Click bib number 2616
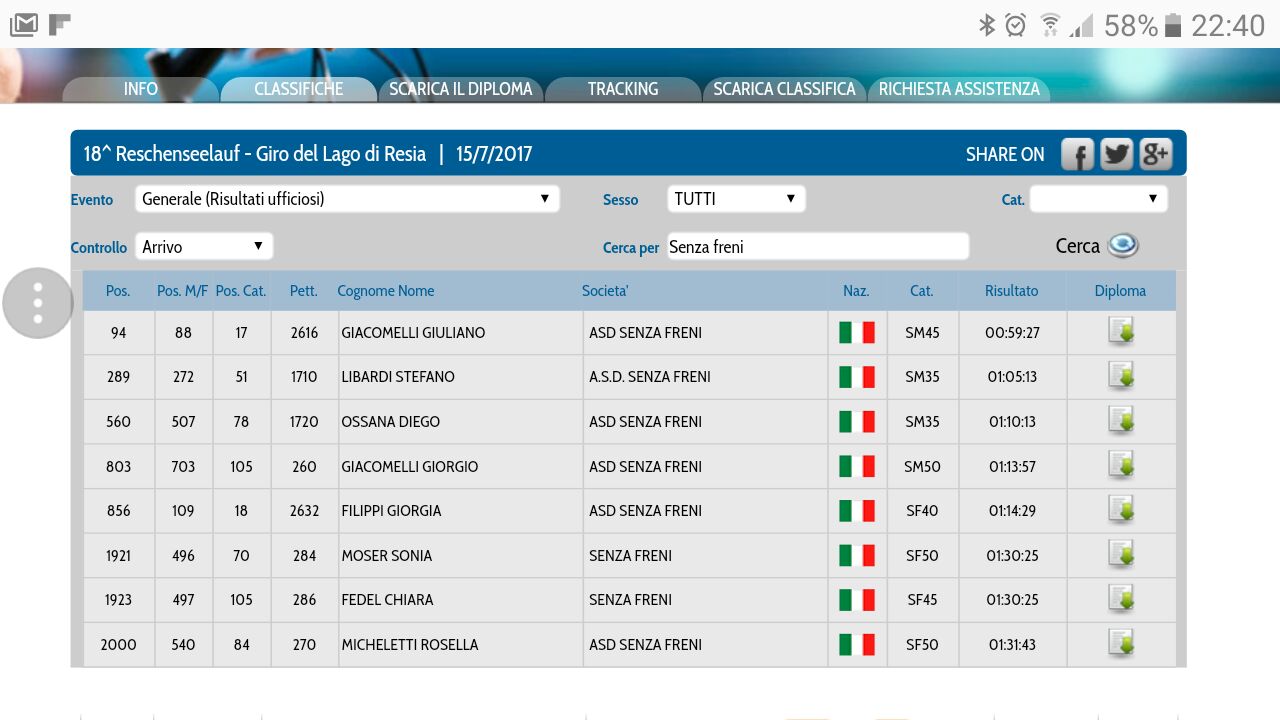The image size is (1280, 720). (x=304, y=333)
